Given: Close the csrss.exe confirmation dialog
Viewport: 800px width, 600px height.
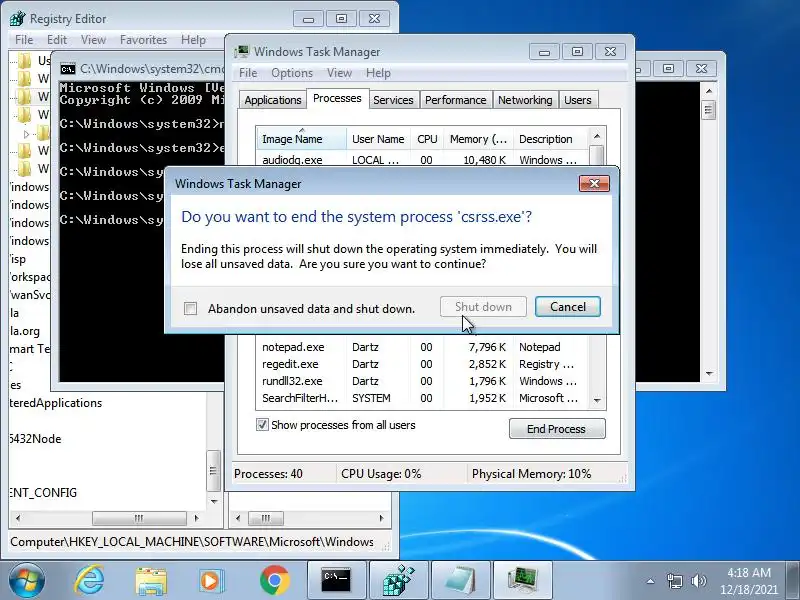Looking at the screenshot, I should click(x=594, y=184).
